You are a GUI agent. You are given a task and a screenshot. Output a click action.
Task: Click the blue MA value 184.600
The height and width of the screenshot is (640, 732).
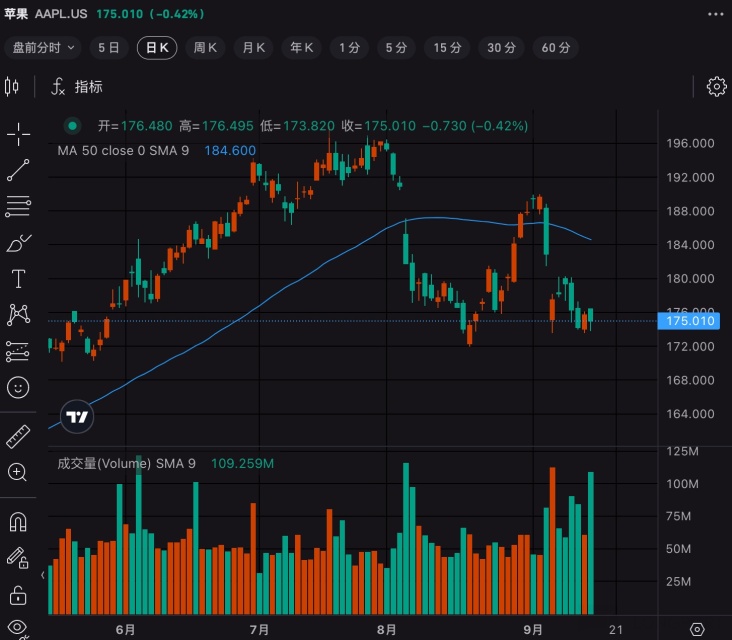pyautogui.click(x=230, y=150)
